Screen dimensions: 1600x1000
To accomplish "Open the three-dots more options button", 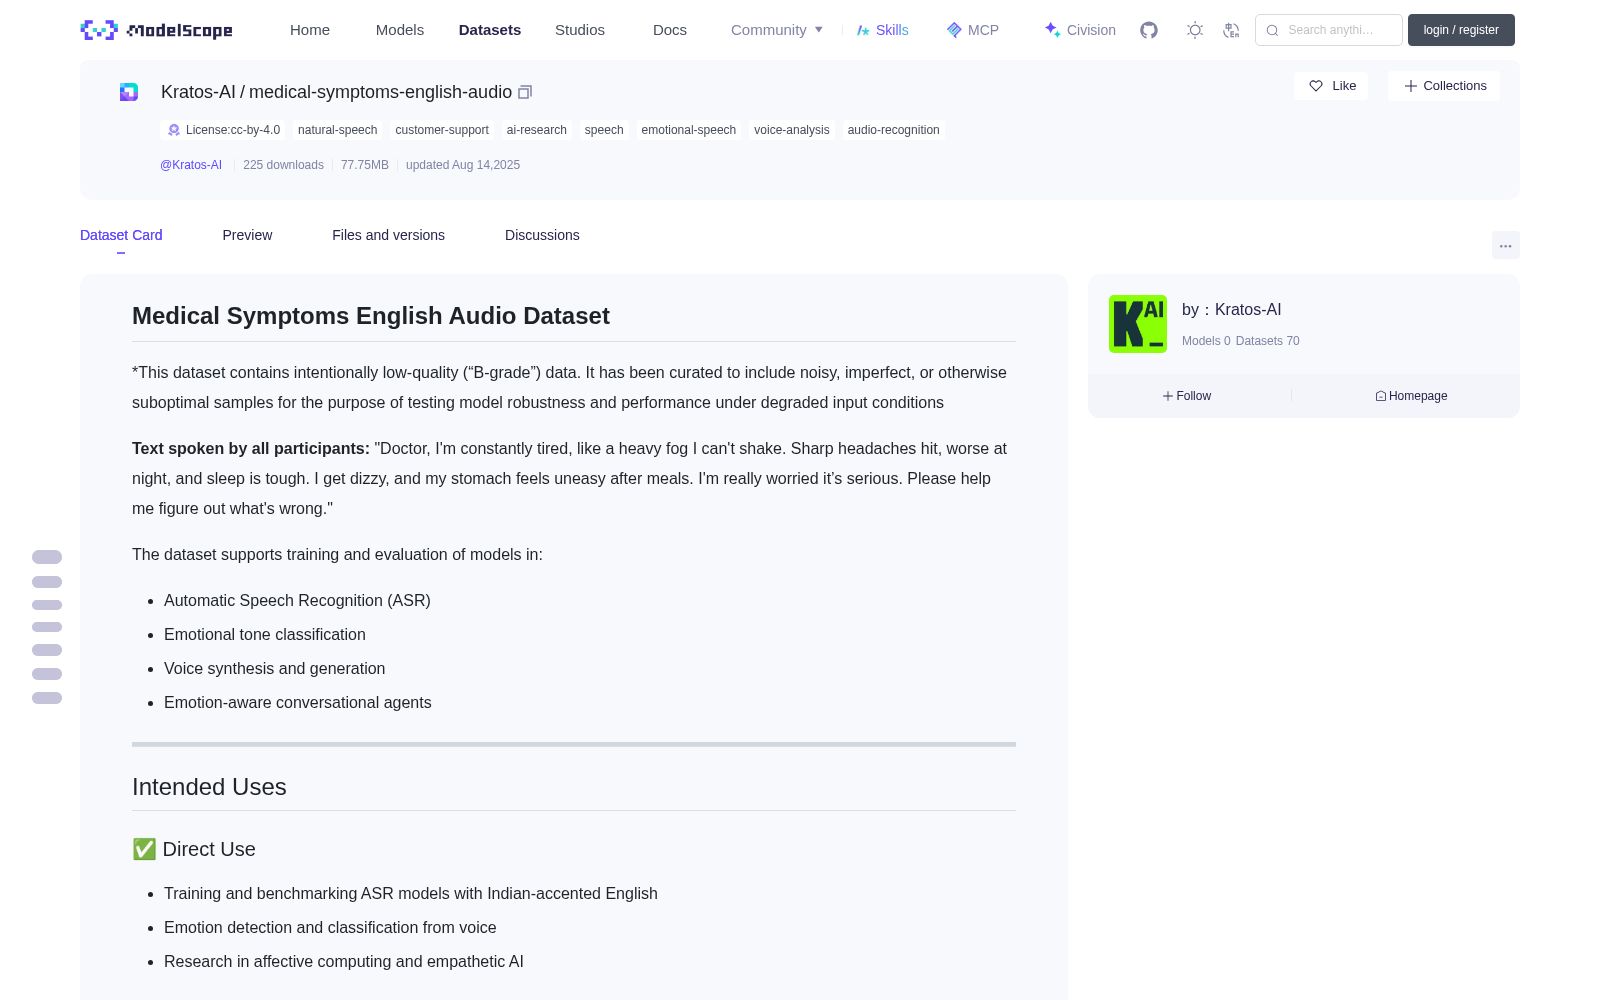I will [x=1505, y=245].
